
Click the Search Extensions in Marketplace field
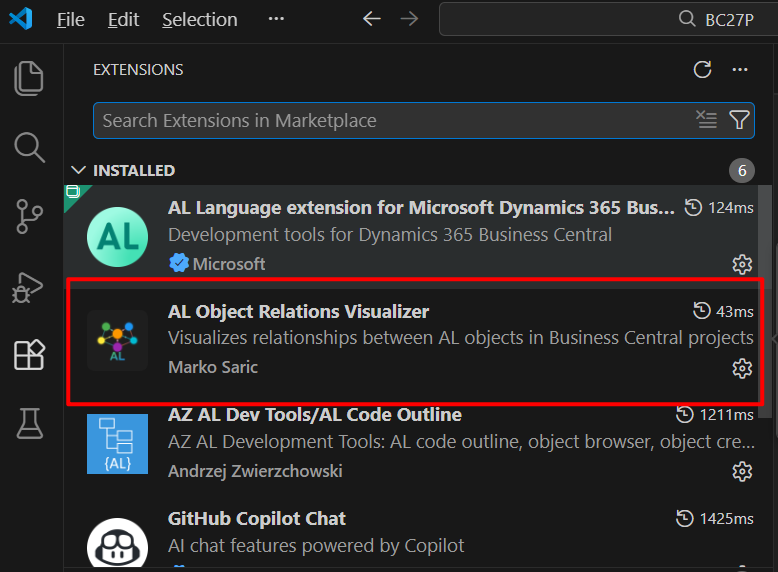coord(395,121)
